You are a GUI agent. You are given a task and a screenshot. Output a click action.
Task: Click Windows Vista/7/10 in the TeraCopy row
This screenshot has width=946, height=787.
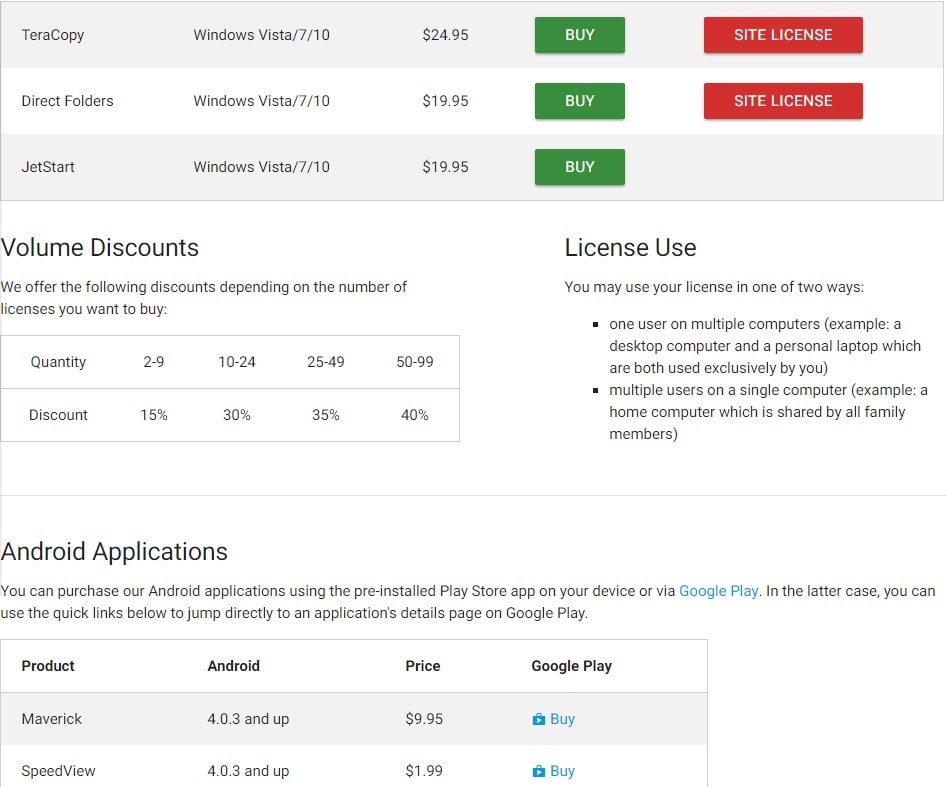coord(261,35)
